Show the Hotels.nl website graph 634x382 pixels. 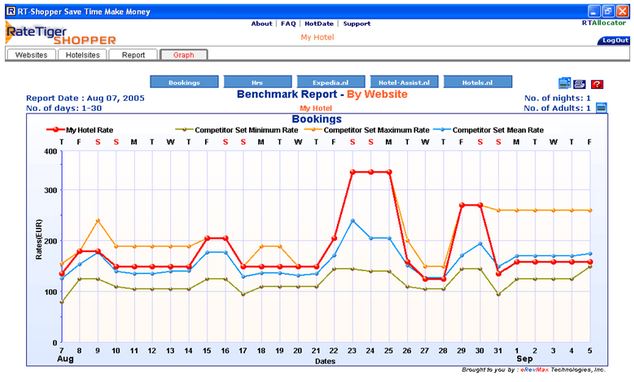coord(478,82)
